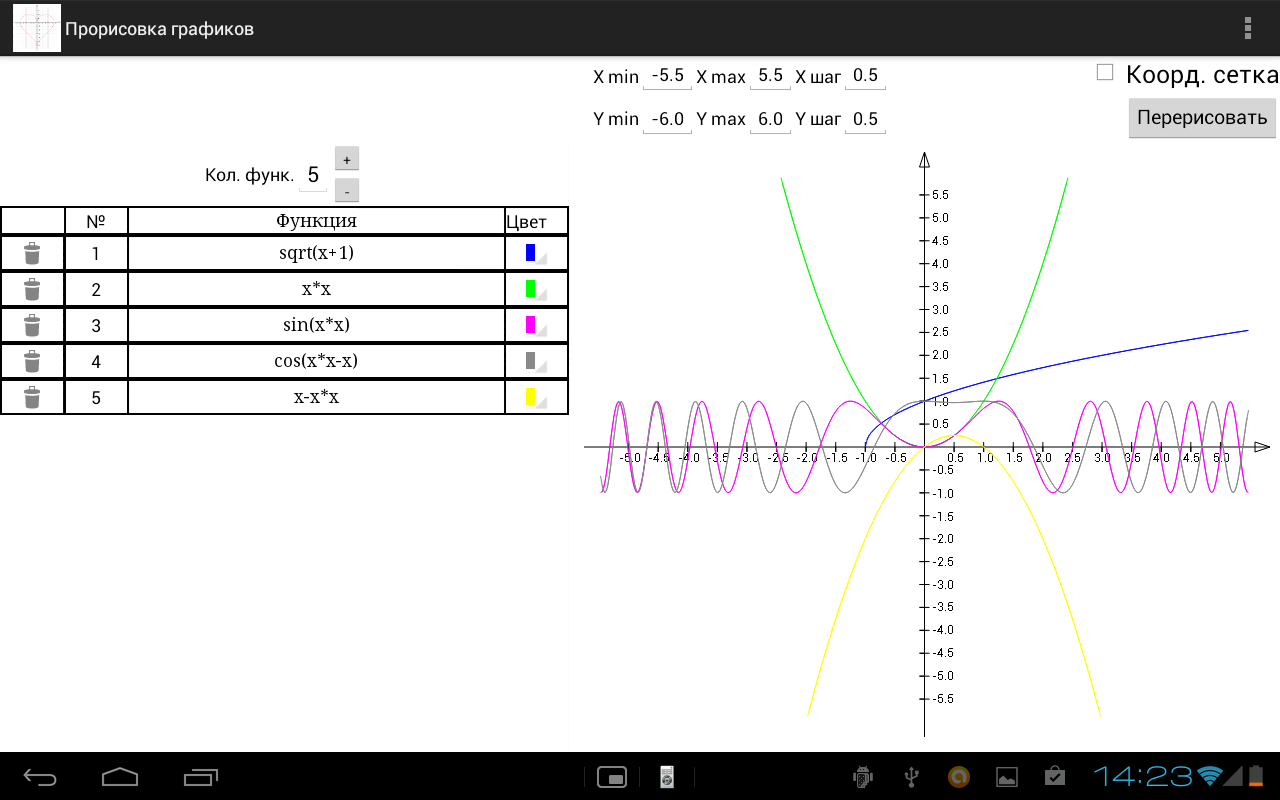Viewport: 1280px width, 800px height.
Task: Tap the screenshot icon in the bottom bar
Action: click(611, 777)
